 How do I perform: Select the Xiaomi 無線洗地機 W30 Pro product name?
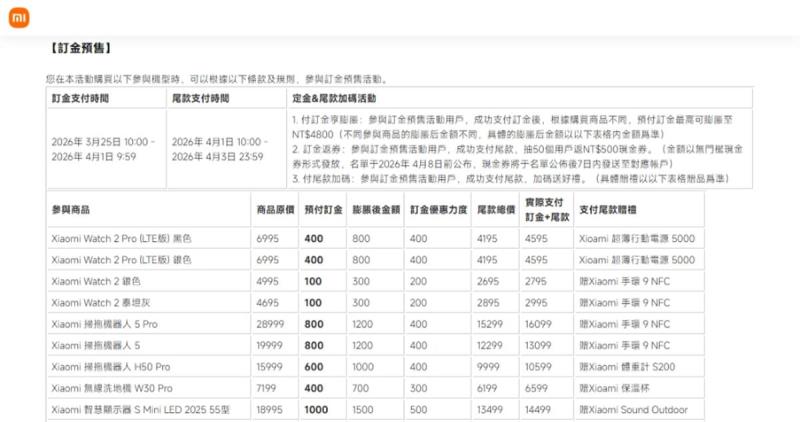112,389
